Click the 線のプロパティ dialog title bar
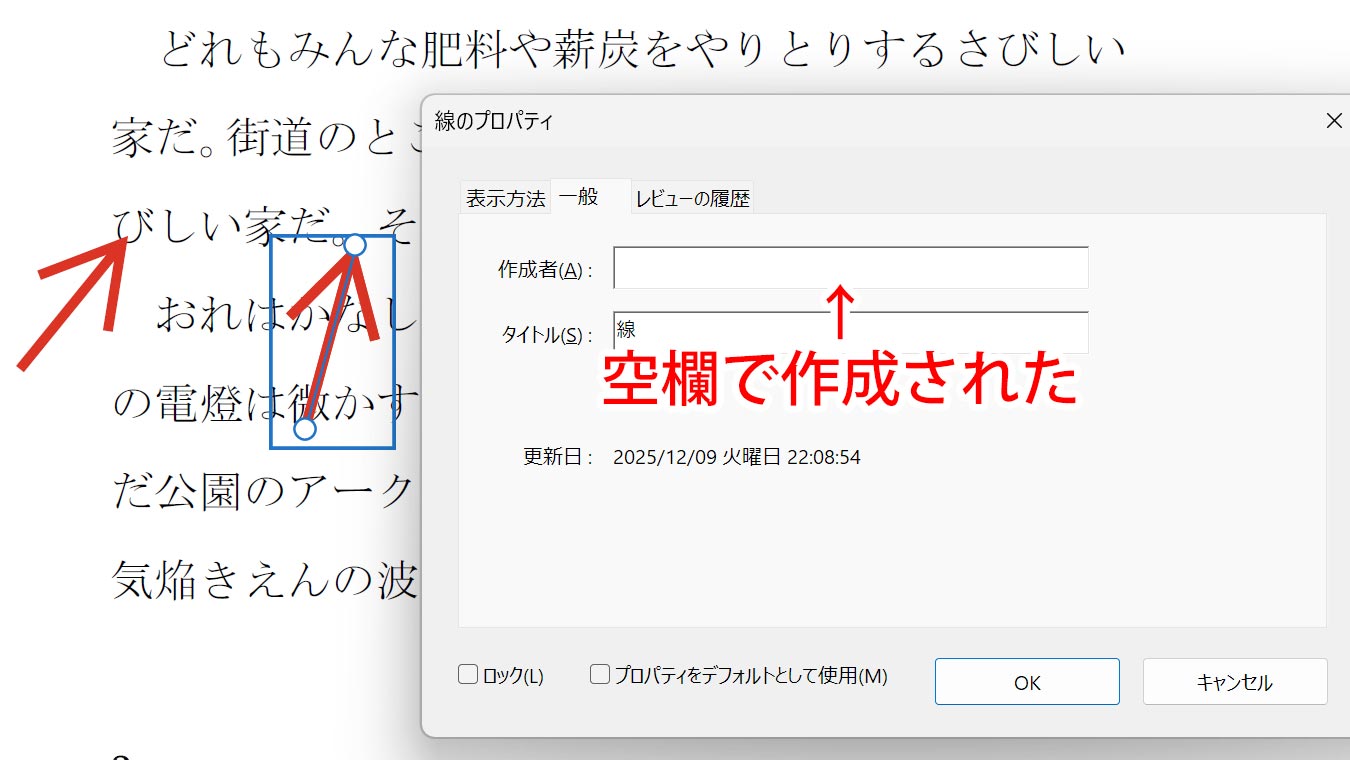Image resolution: width=1350 pixels, height=760 pixels. click(x=800, y=121)
